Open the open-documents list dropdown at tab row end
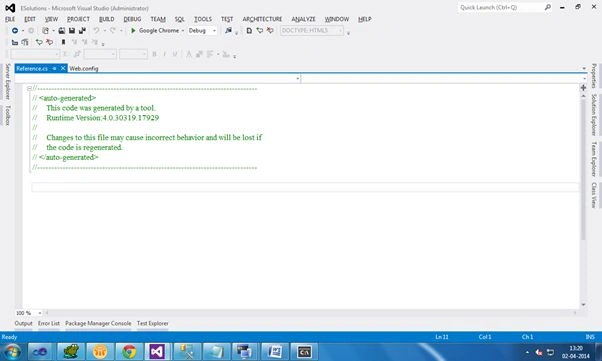This screenshot has height=361, width=602. (584, 68)
